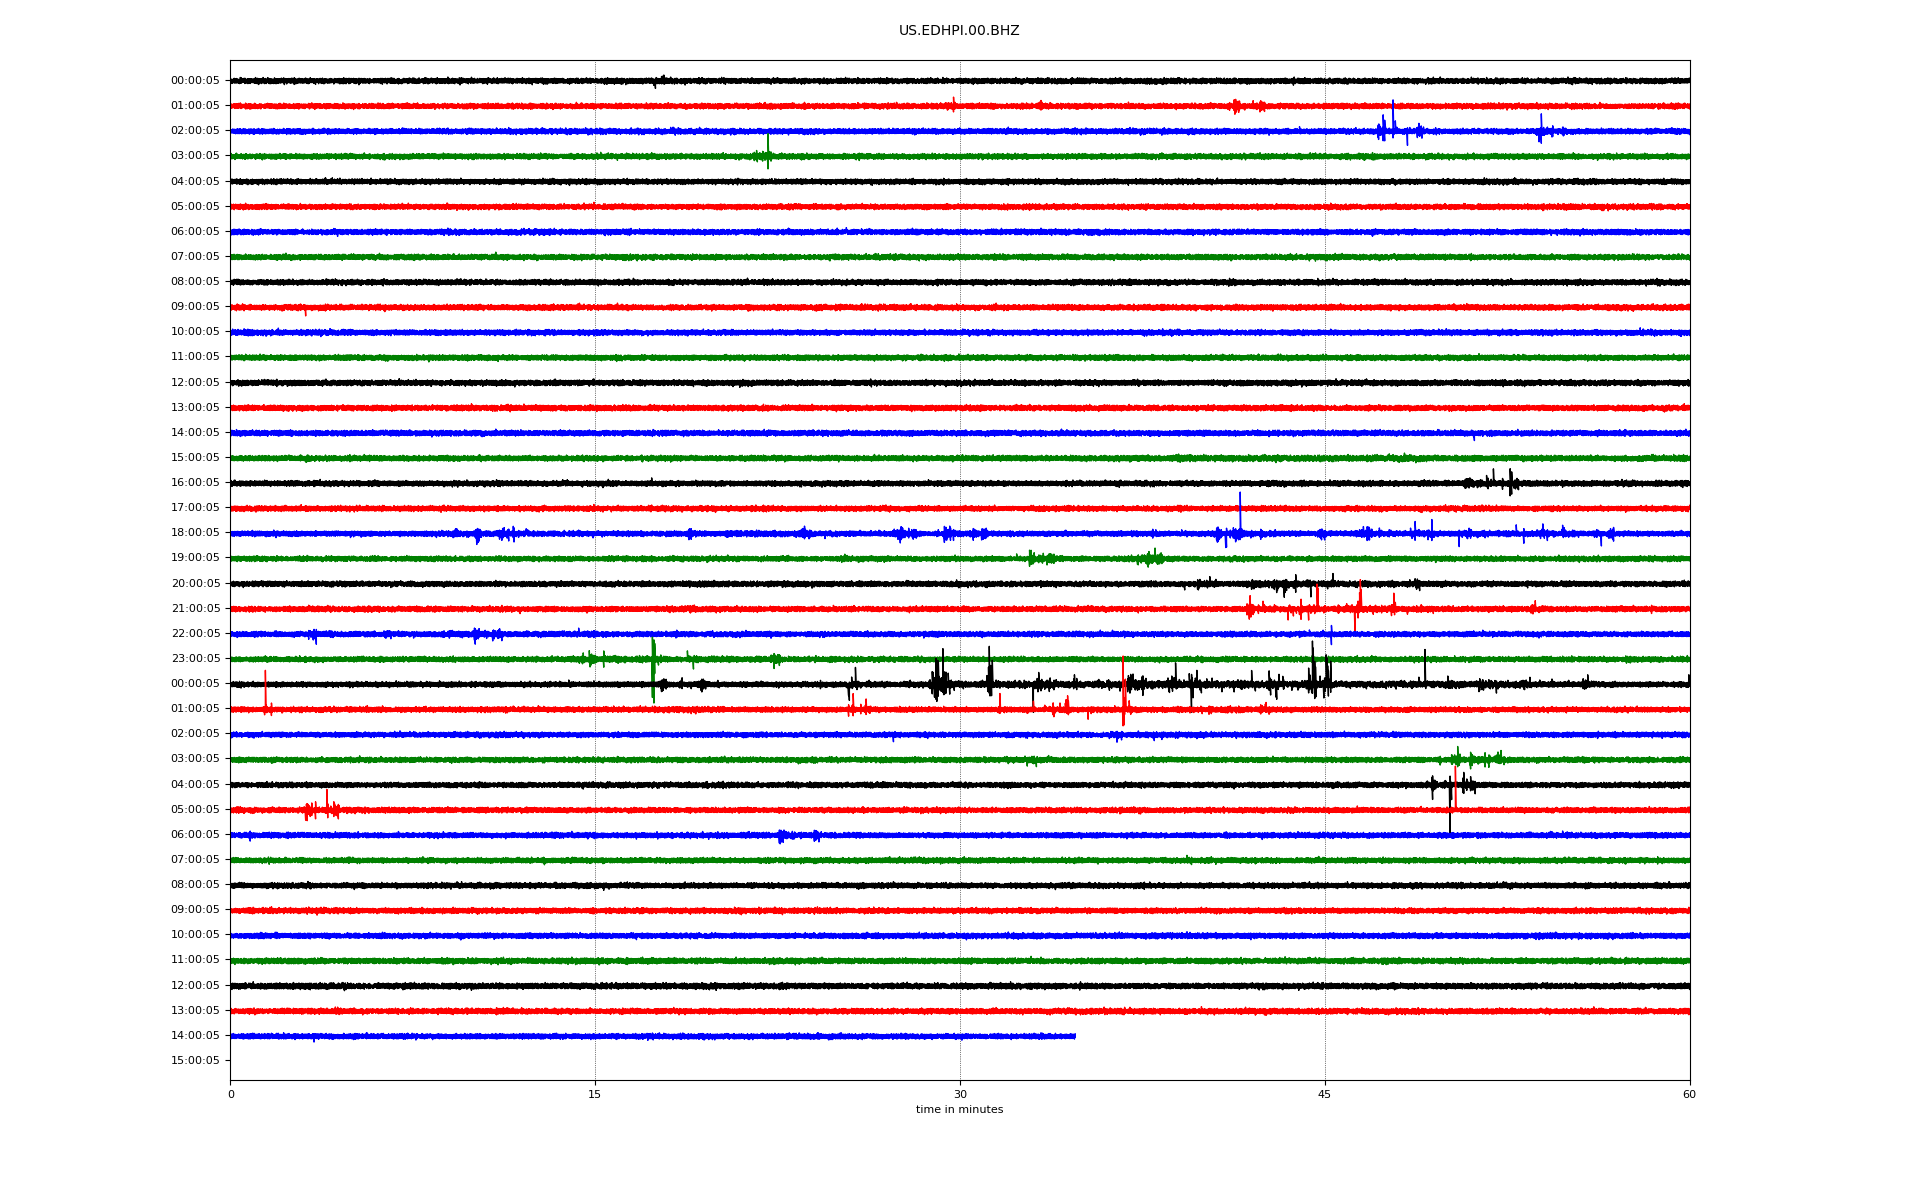Click the x-axis tick label 15
The height and width of the screenshot is (1200, 1920).
[x=595, y=1094]
